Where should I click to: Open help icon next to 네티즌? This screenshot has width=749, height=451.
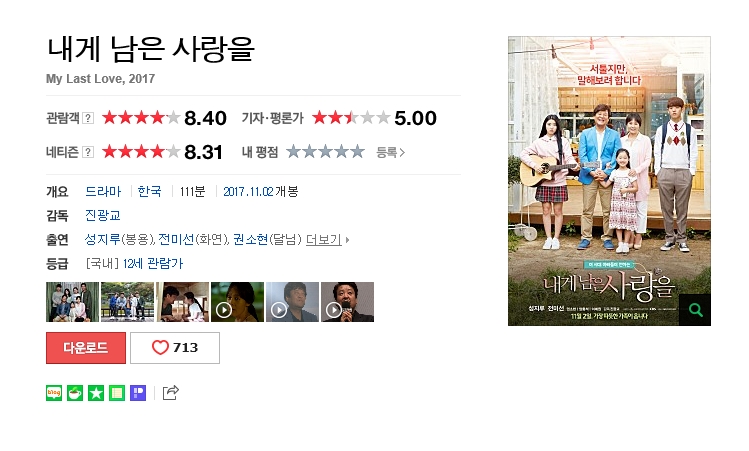coord(88,152)
